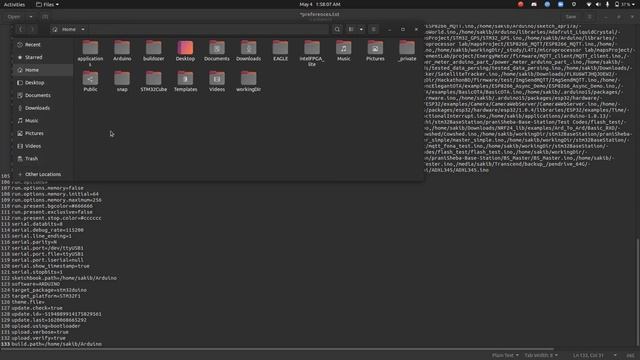Viewport: 640px width, 360px height.
Task: Open the workingDir folder
Action: click(x=248, y=81)
